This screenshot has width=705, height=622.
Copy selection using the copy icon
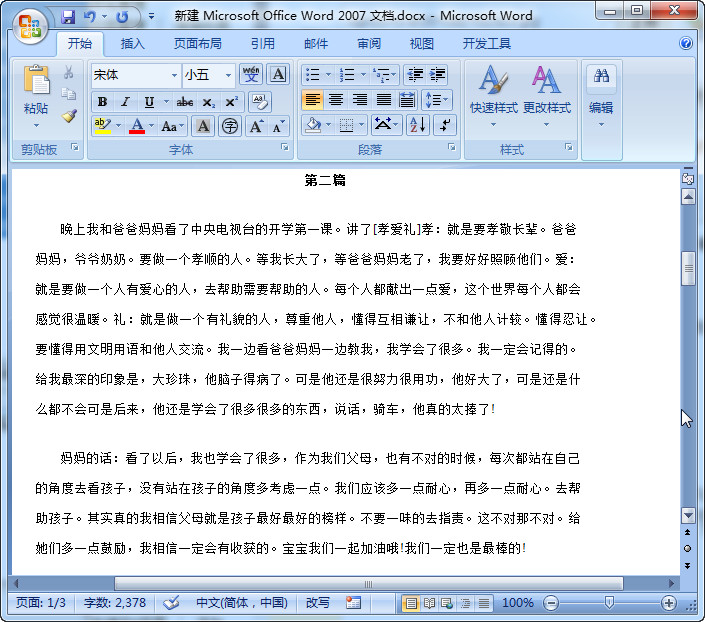click(68, 94)
